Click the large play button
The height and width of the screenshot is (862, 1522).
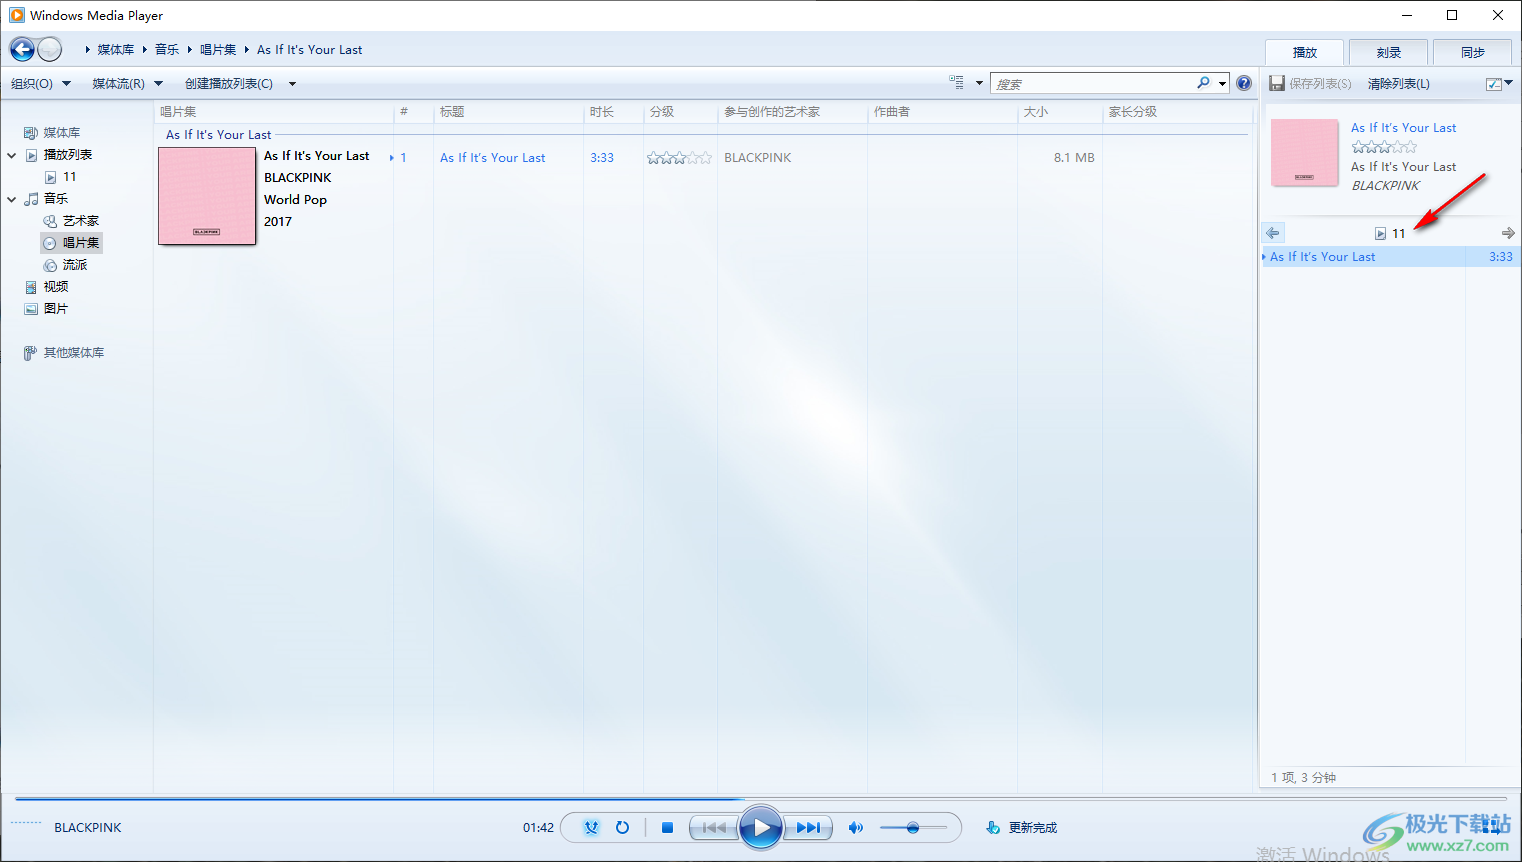tap(761, 827)
